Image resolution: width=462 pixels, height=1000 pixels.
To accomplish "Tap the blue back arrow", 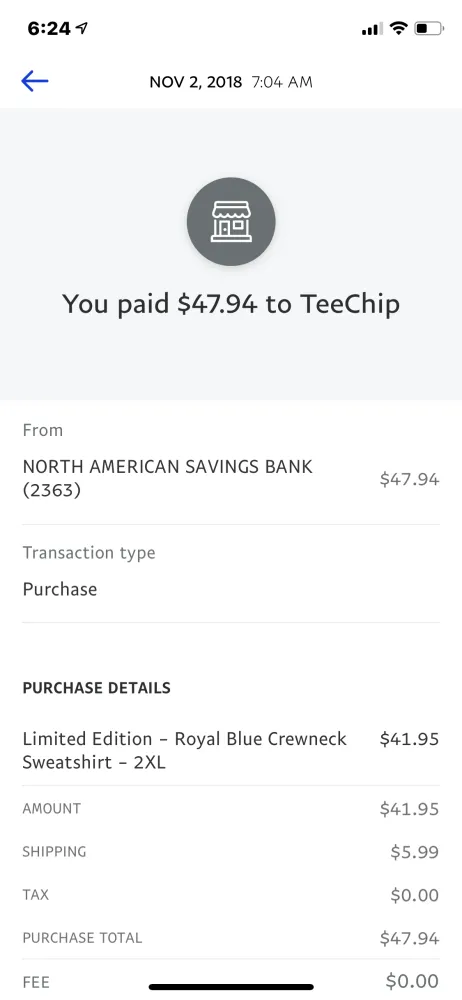I will [34, 81].
